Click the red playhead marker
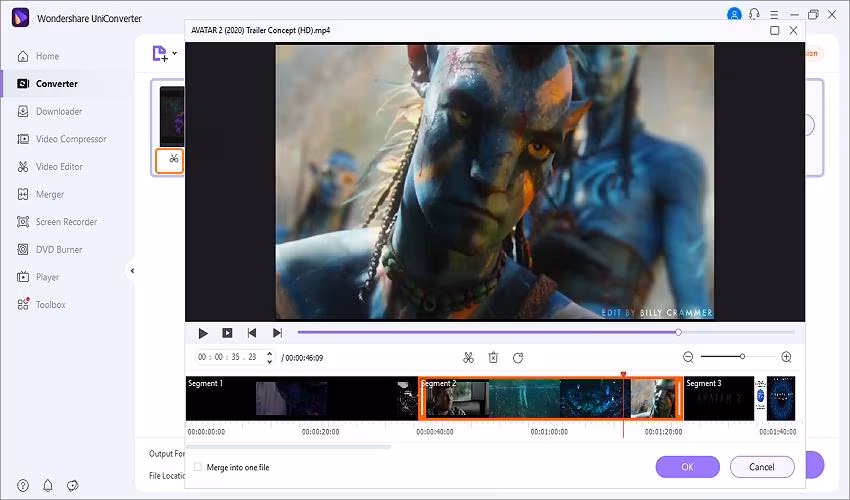 [x=623, y=374]
